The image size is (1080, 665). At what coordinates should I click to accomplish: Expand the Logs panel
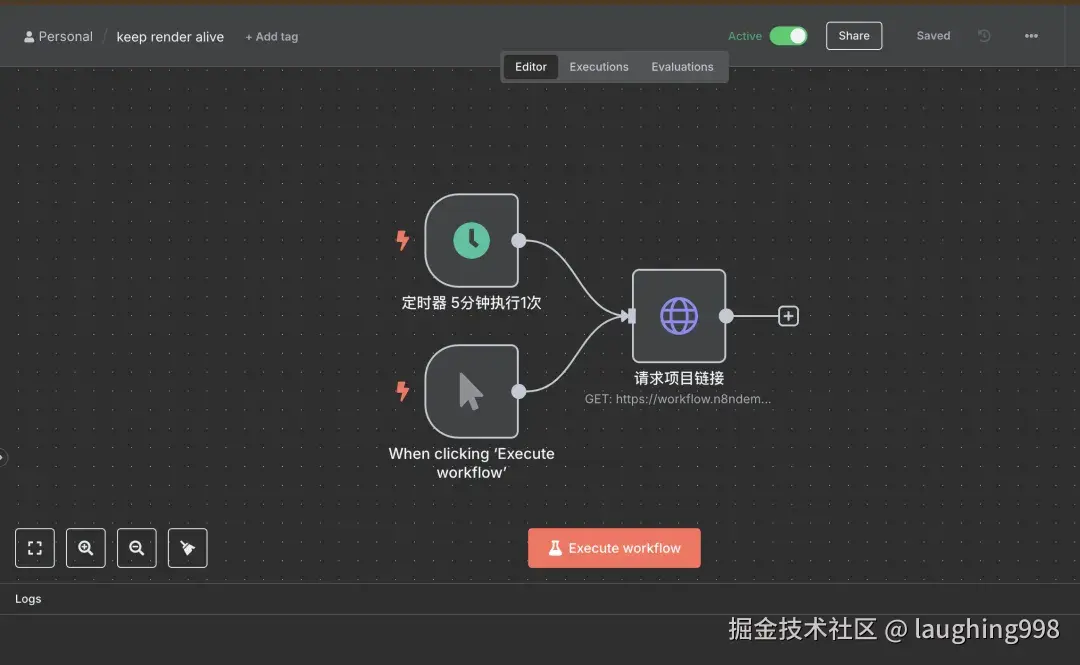[x=28, y=598]
